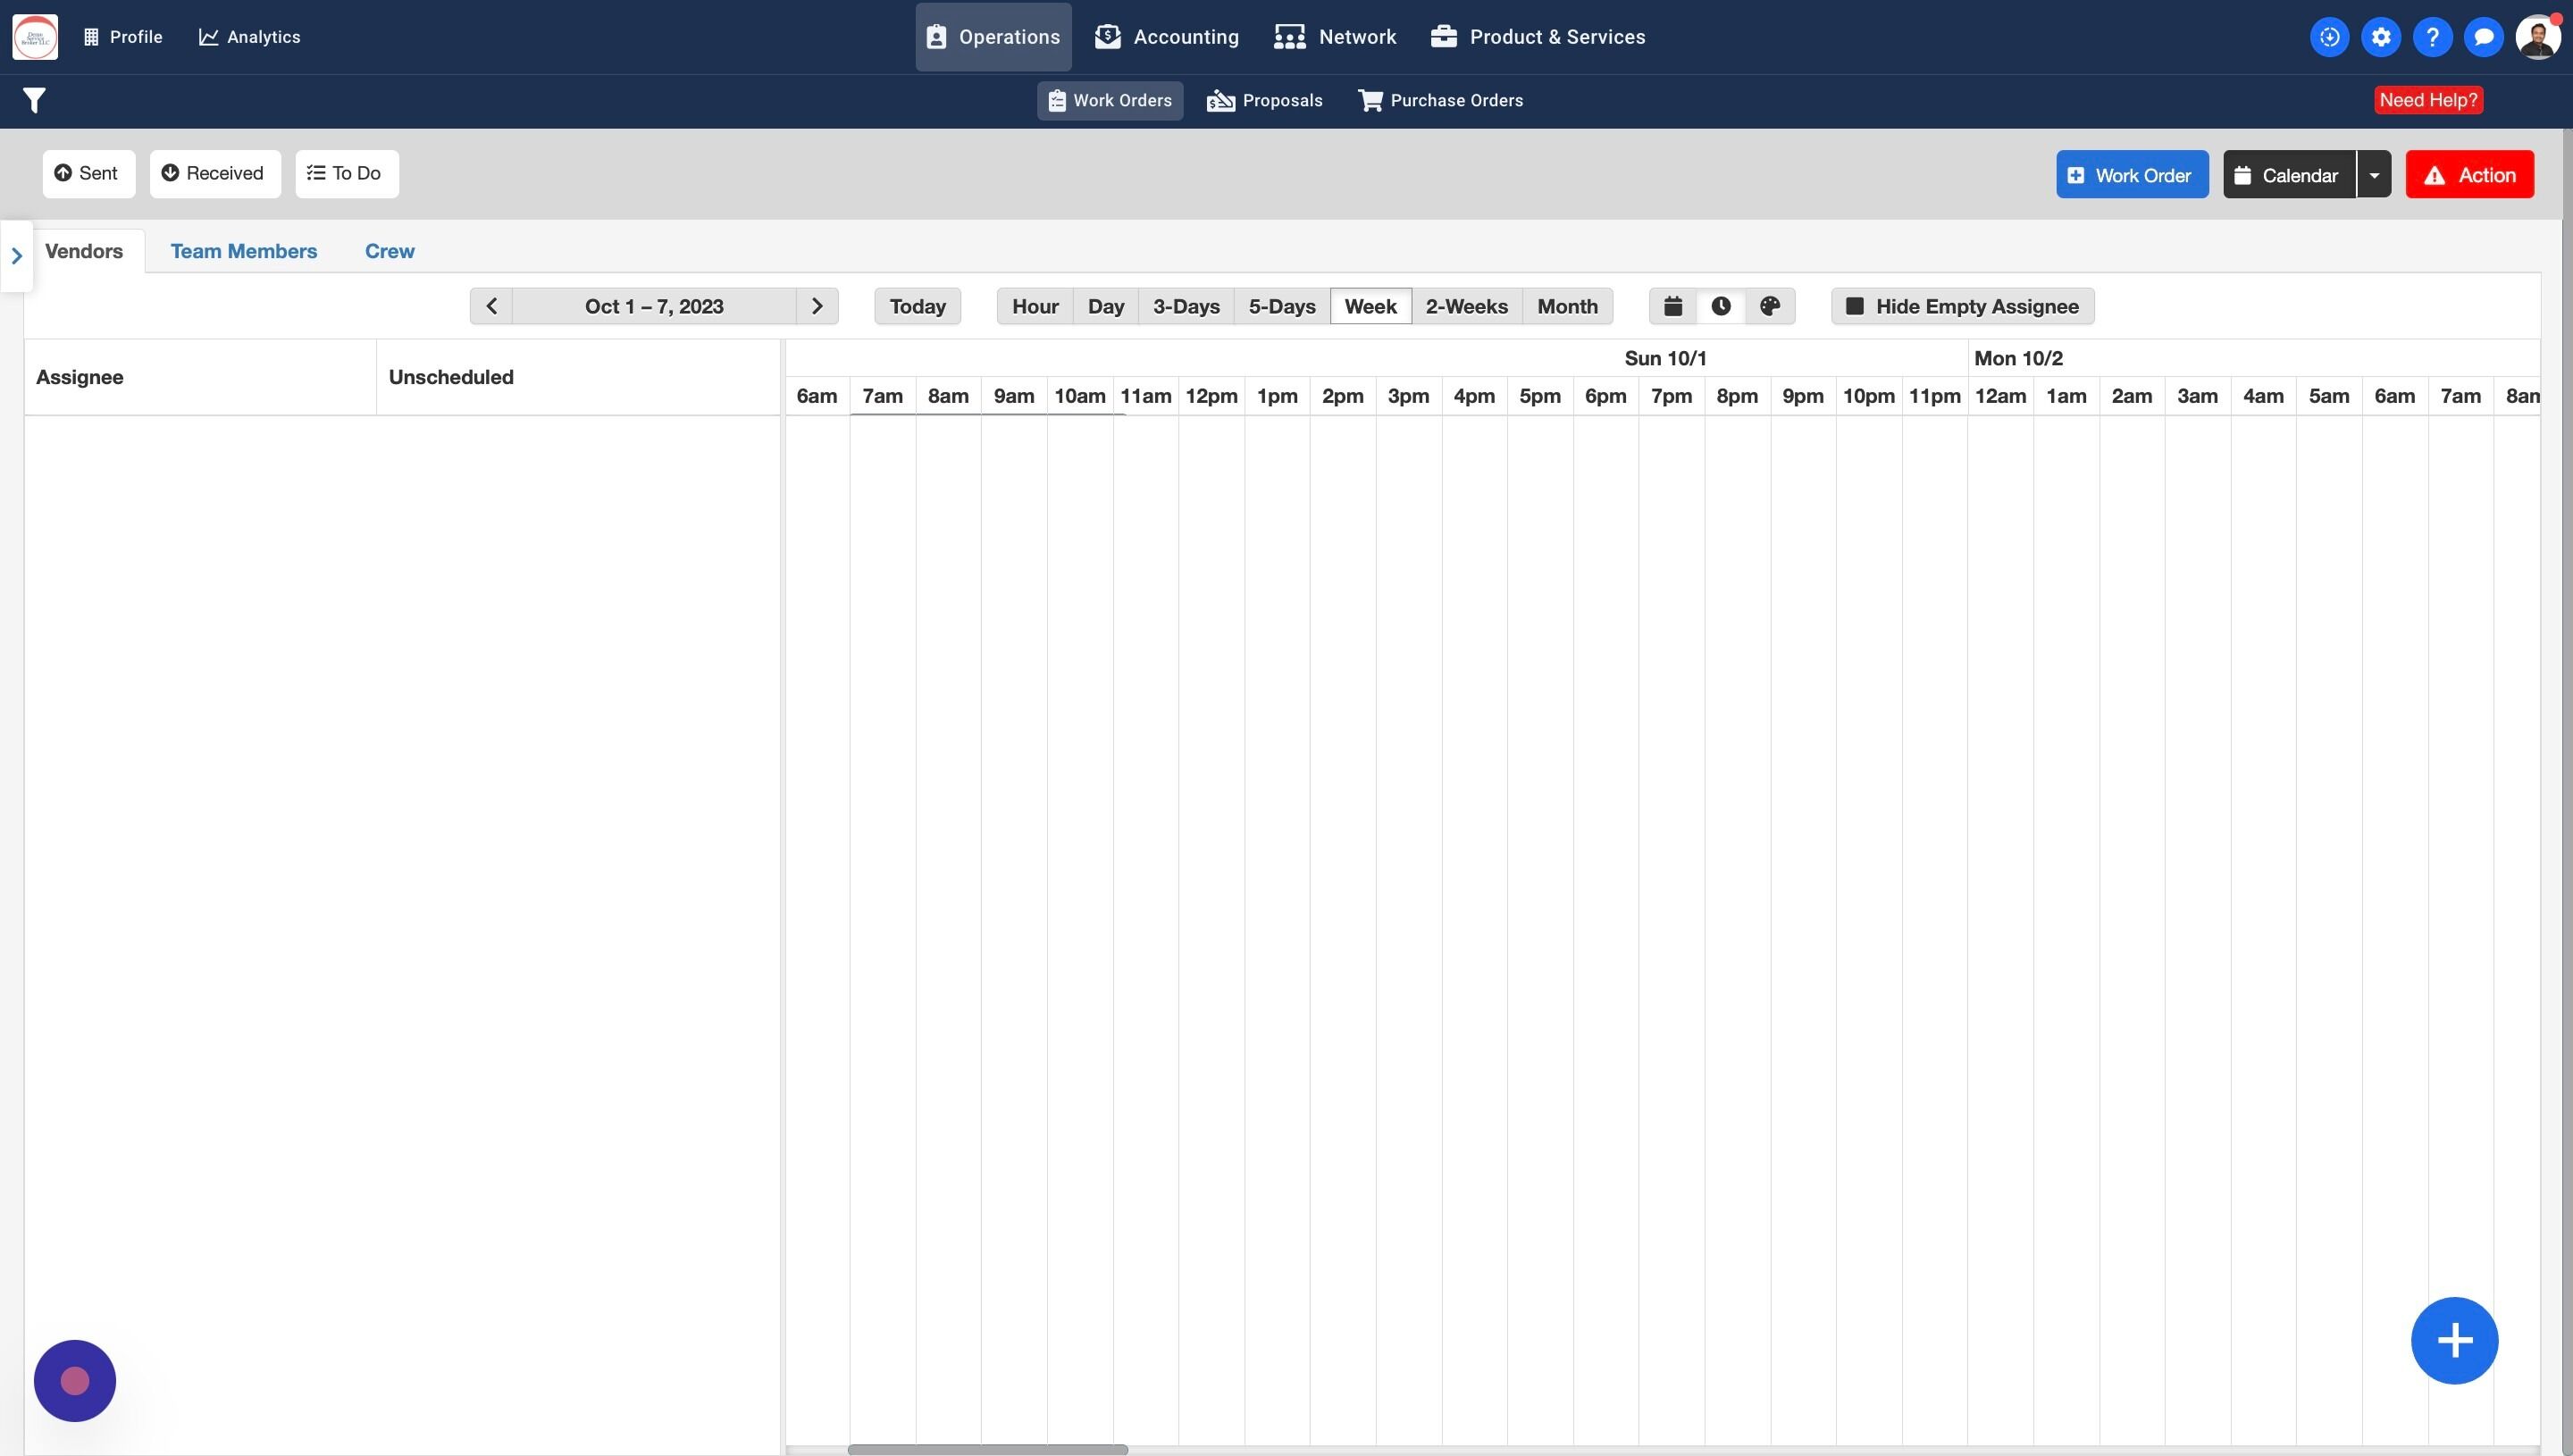This screenshot has width=2573, height=1456.
Task: Click the Today button
Action: 917,306
